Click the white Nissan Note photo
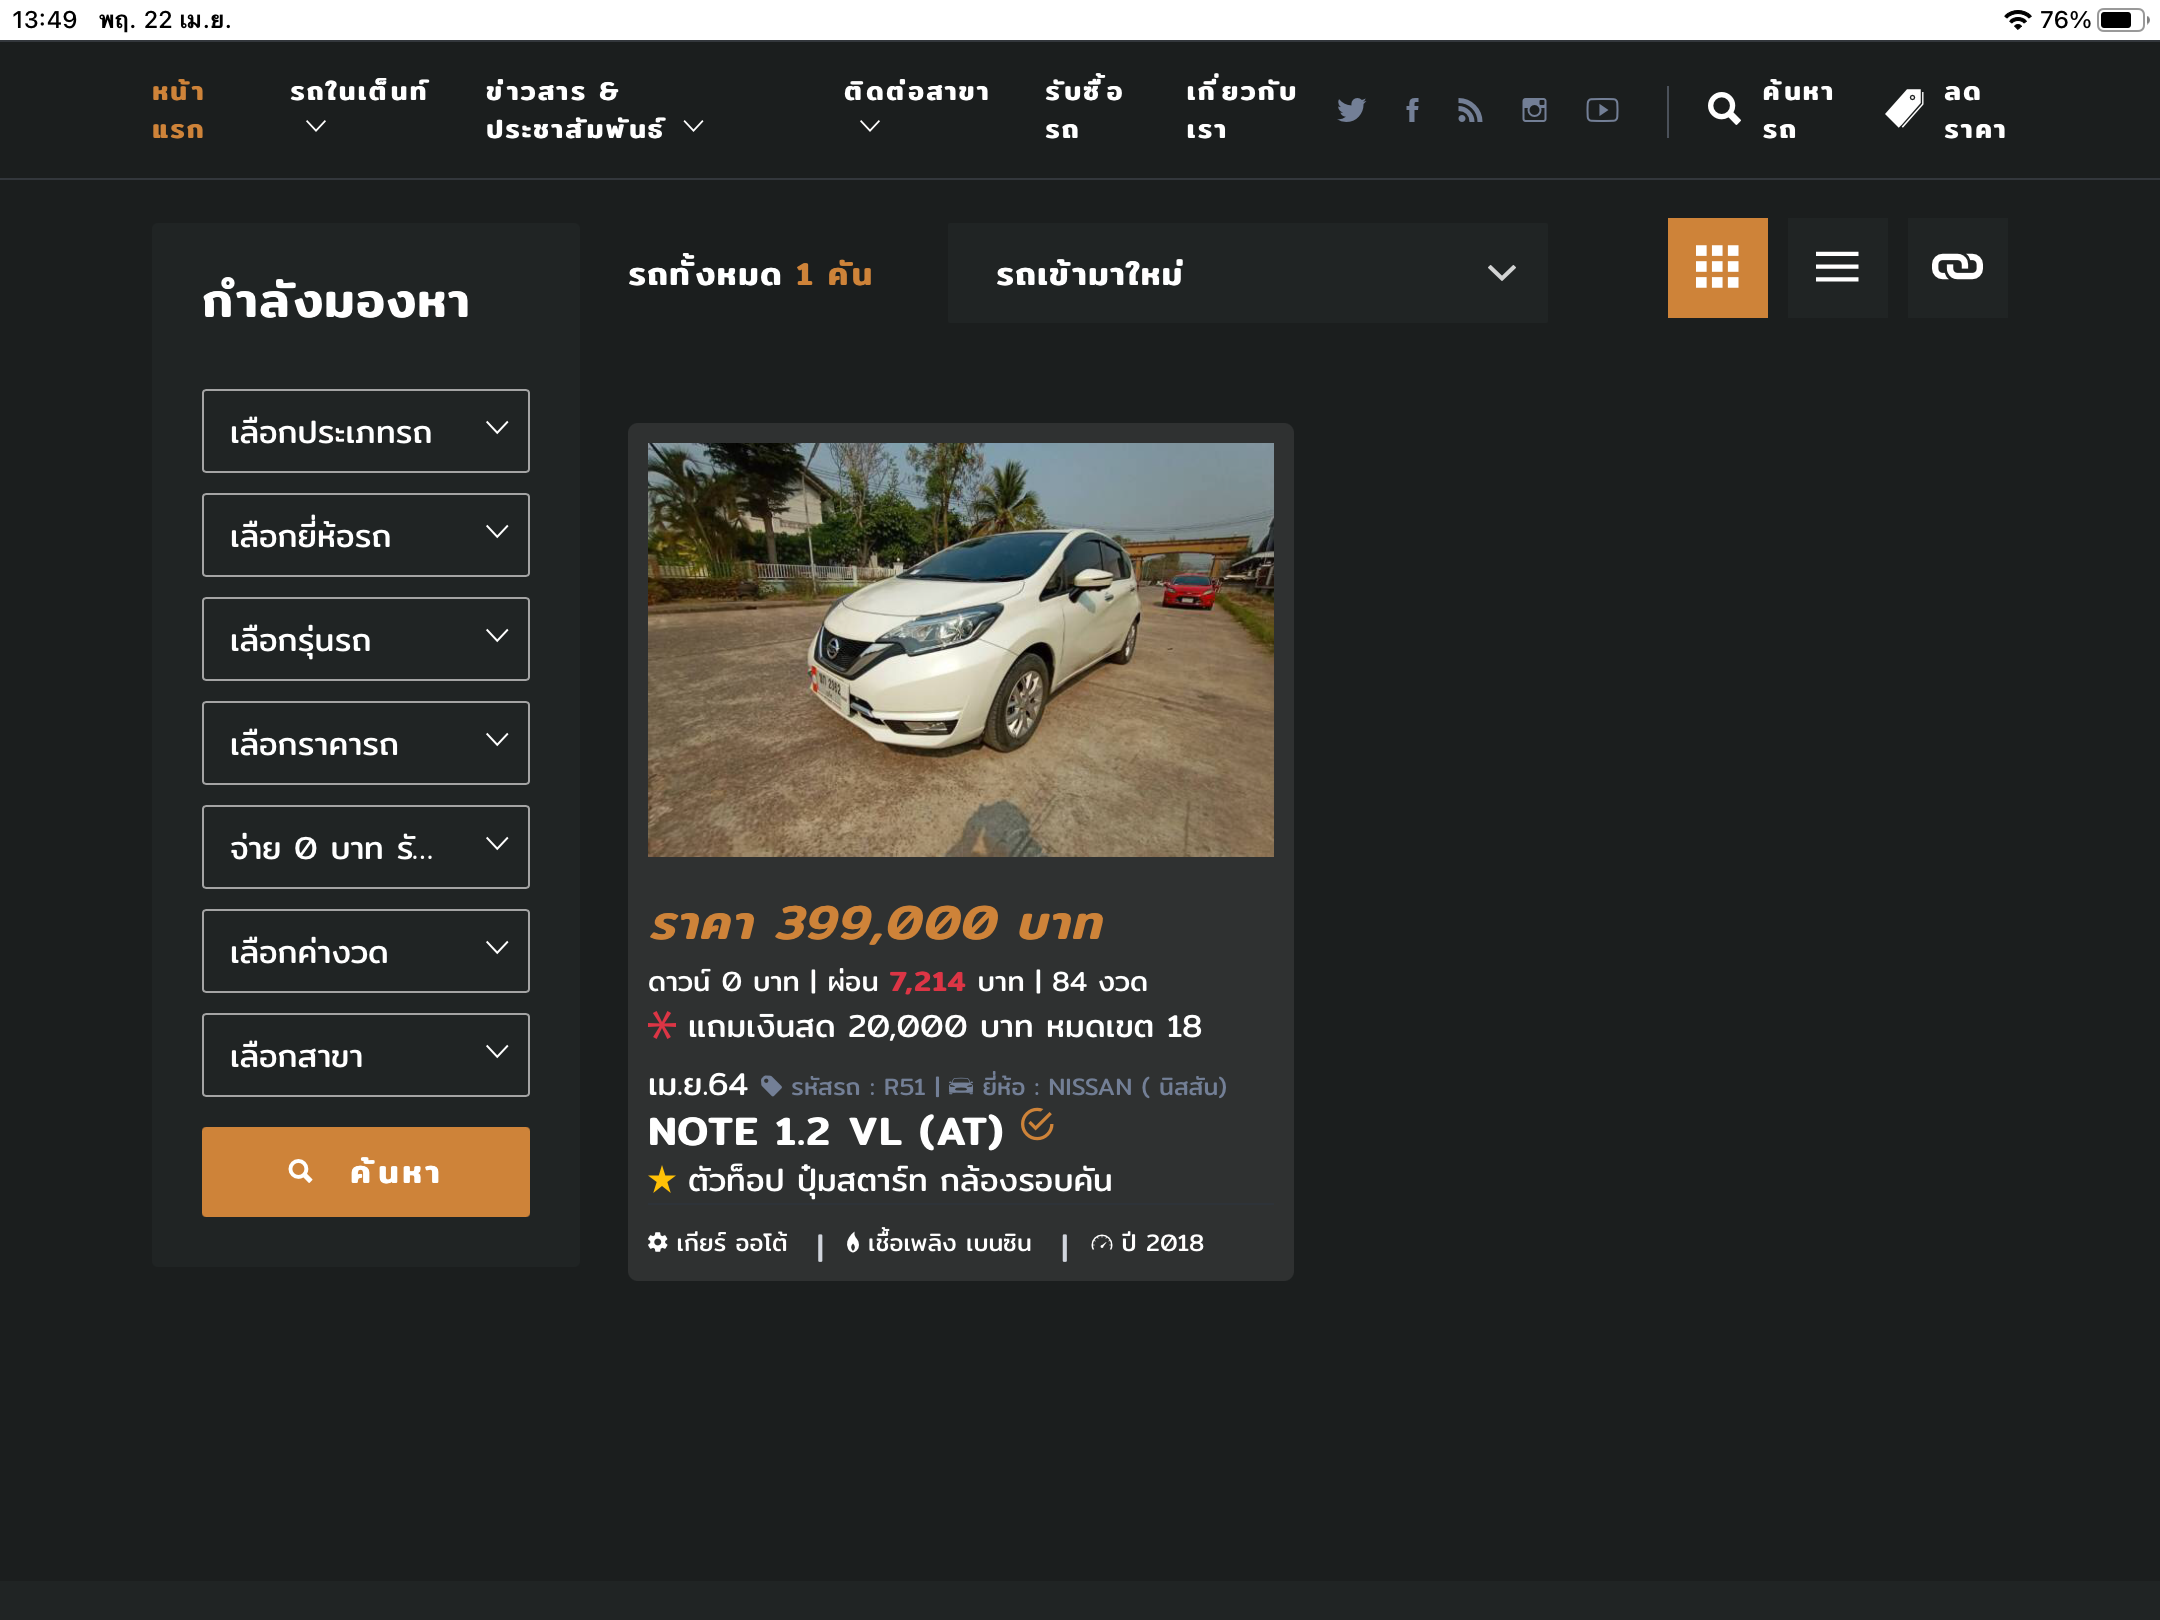Image resolution: width=2160 pixels, height=1620 pixels. coord(960,649)
